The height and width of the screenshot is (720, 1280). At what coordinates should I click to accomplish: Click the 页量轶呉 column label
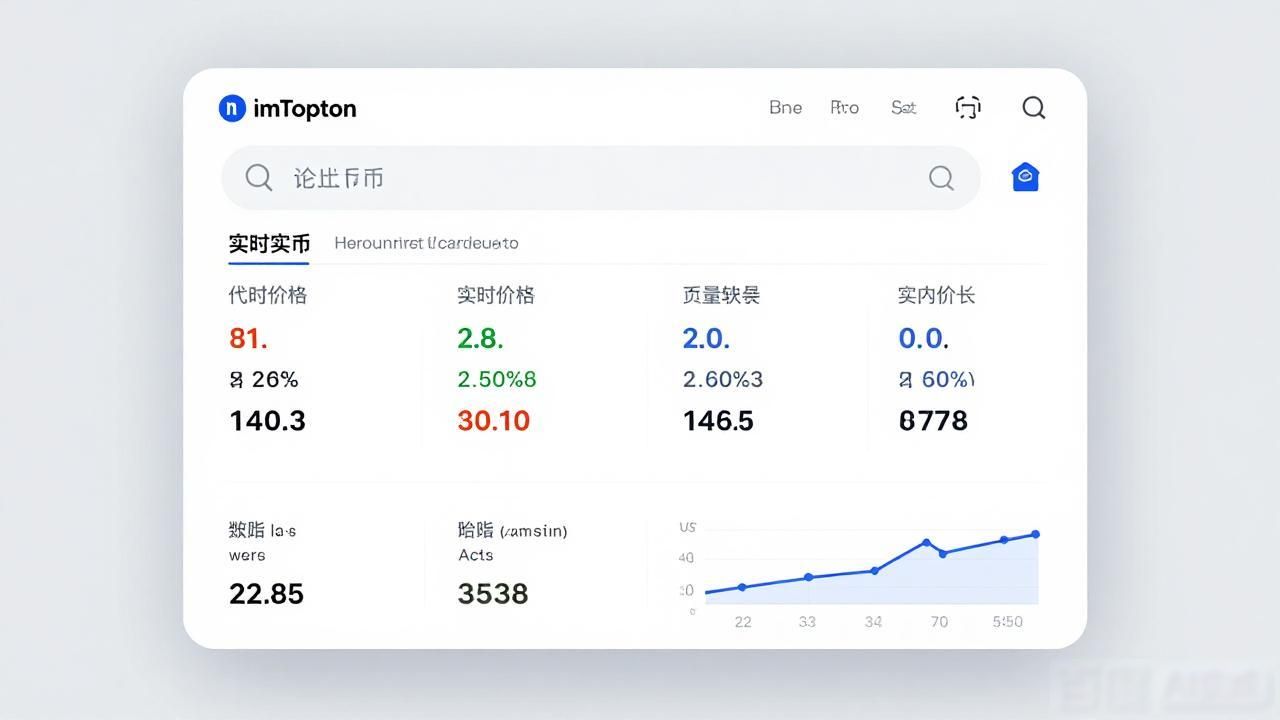pos(721,295)
